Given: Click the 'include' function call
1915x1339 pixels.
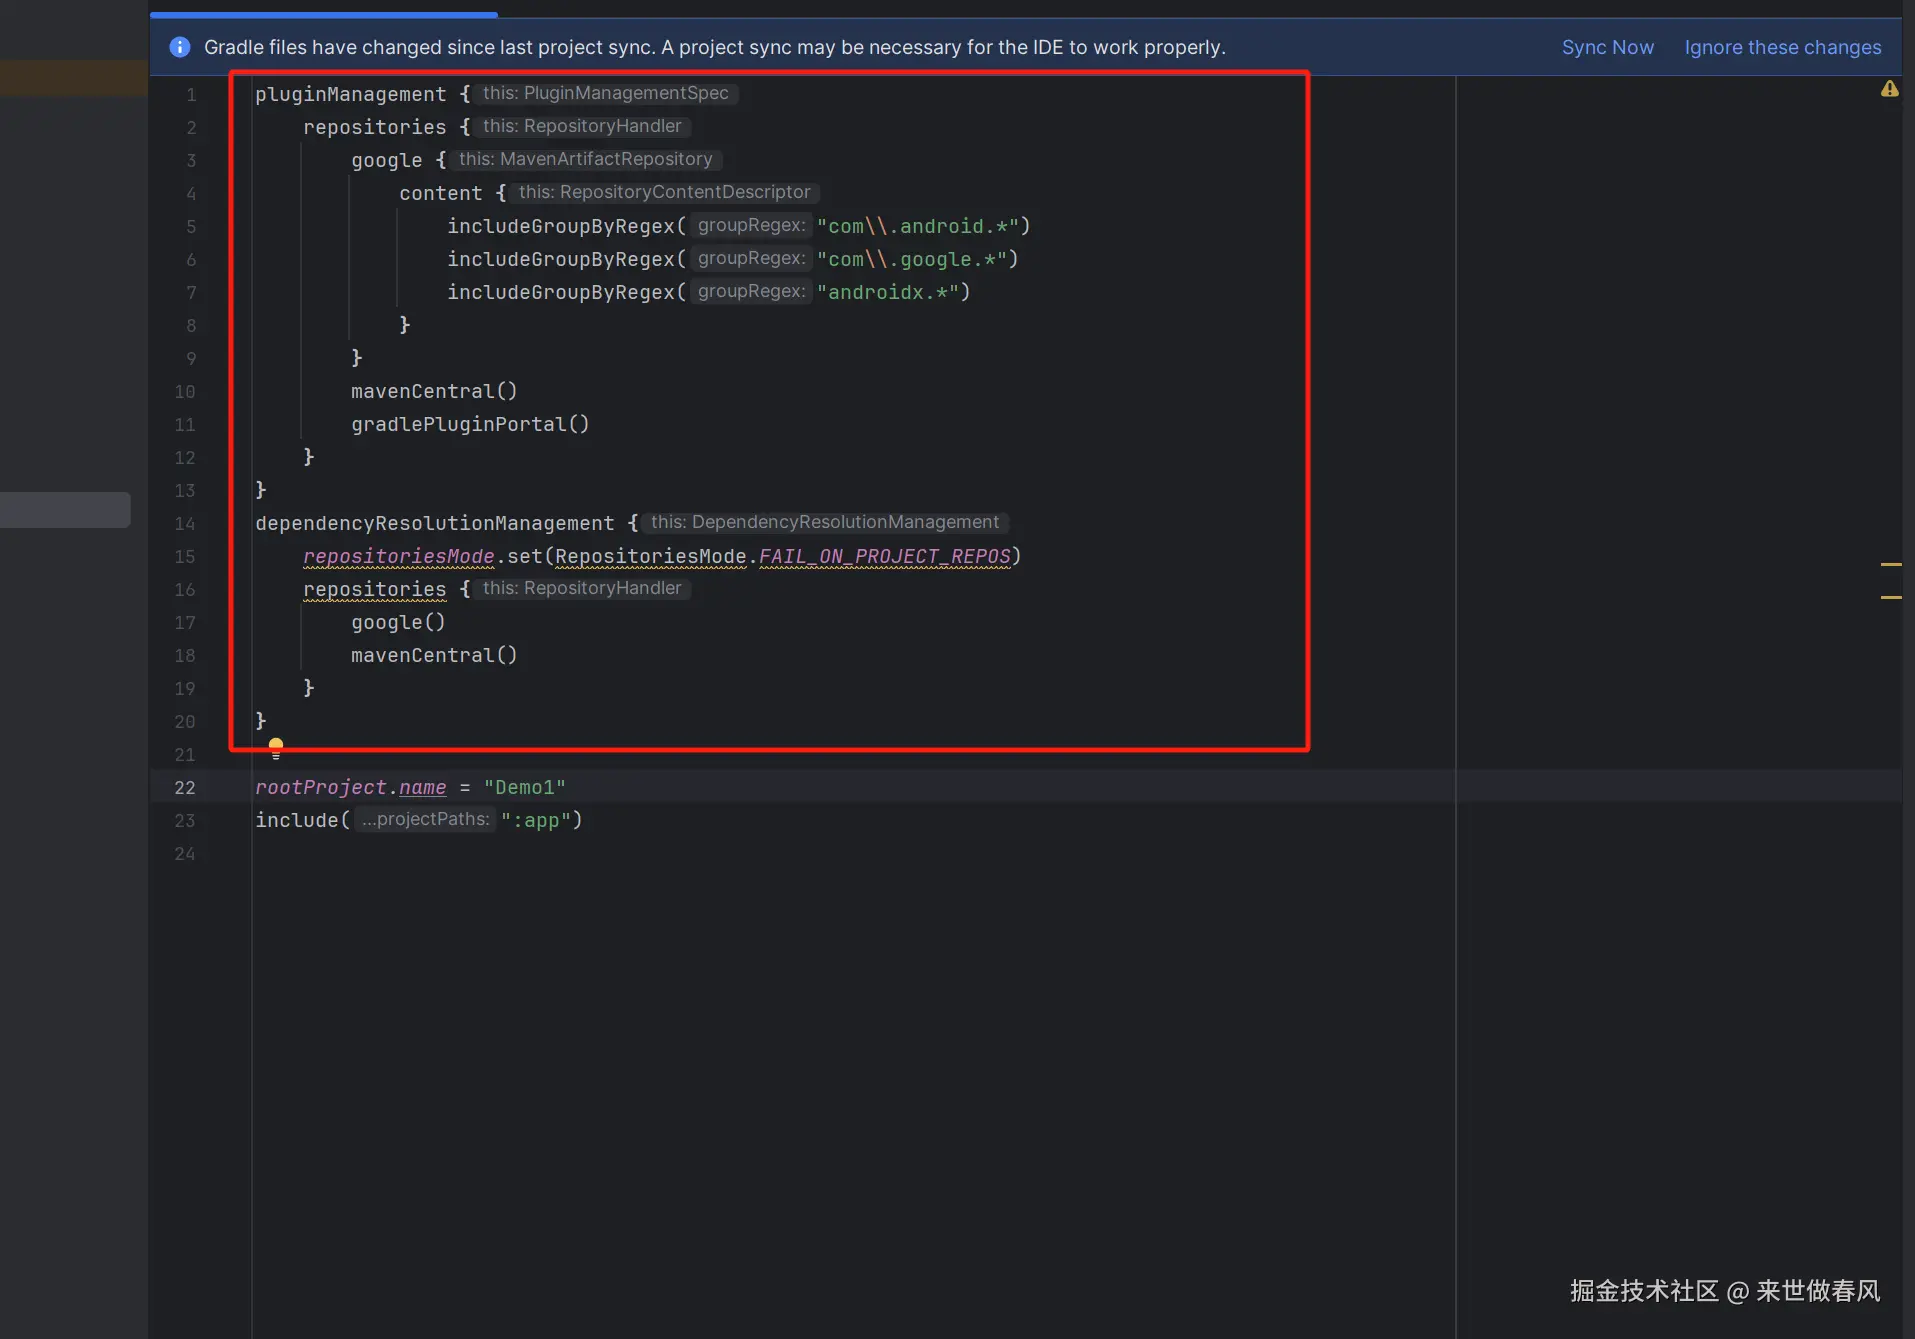Looking at the screenshot, I should coord(296,820).
